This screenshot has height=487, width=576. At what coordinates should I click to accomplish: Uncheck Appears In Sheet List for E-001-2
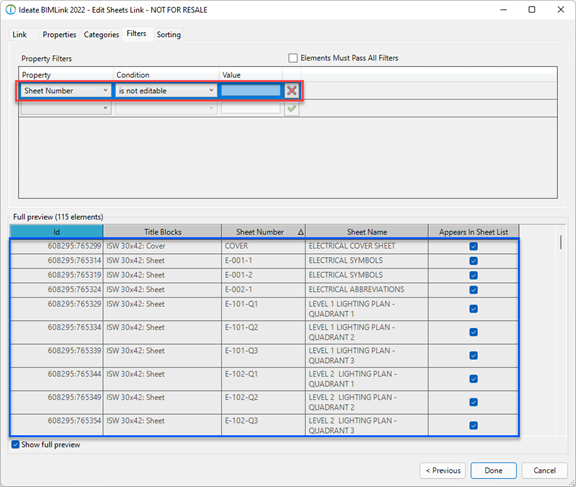click(474, 275)
